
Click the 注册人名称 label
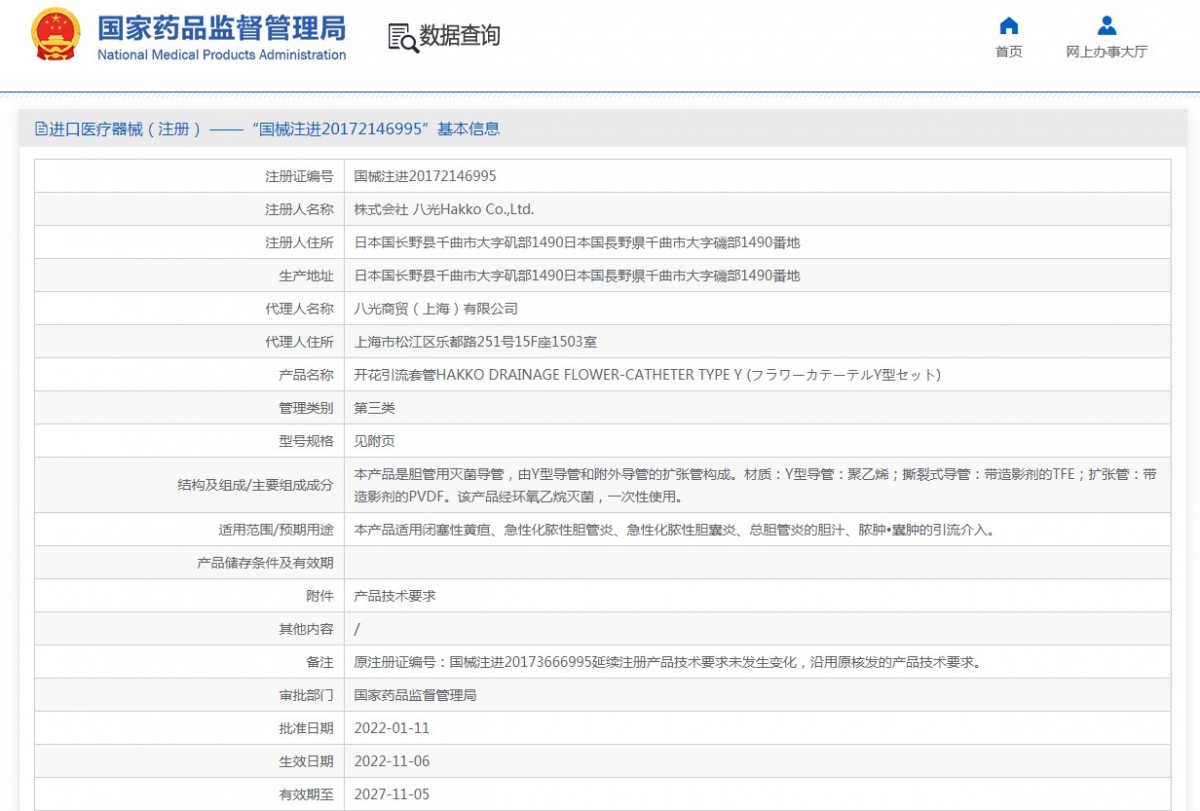click(x=299, y=209)
